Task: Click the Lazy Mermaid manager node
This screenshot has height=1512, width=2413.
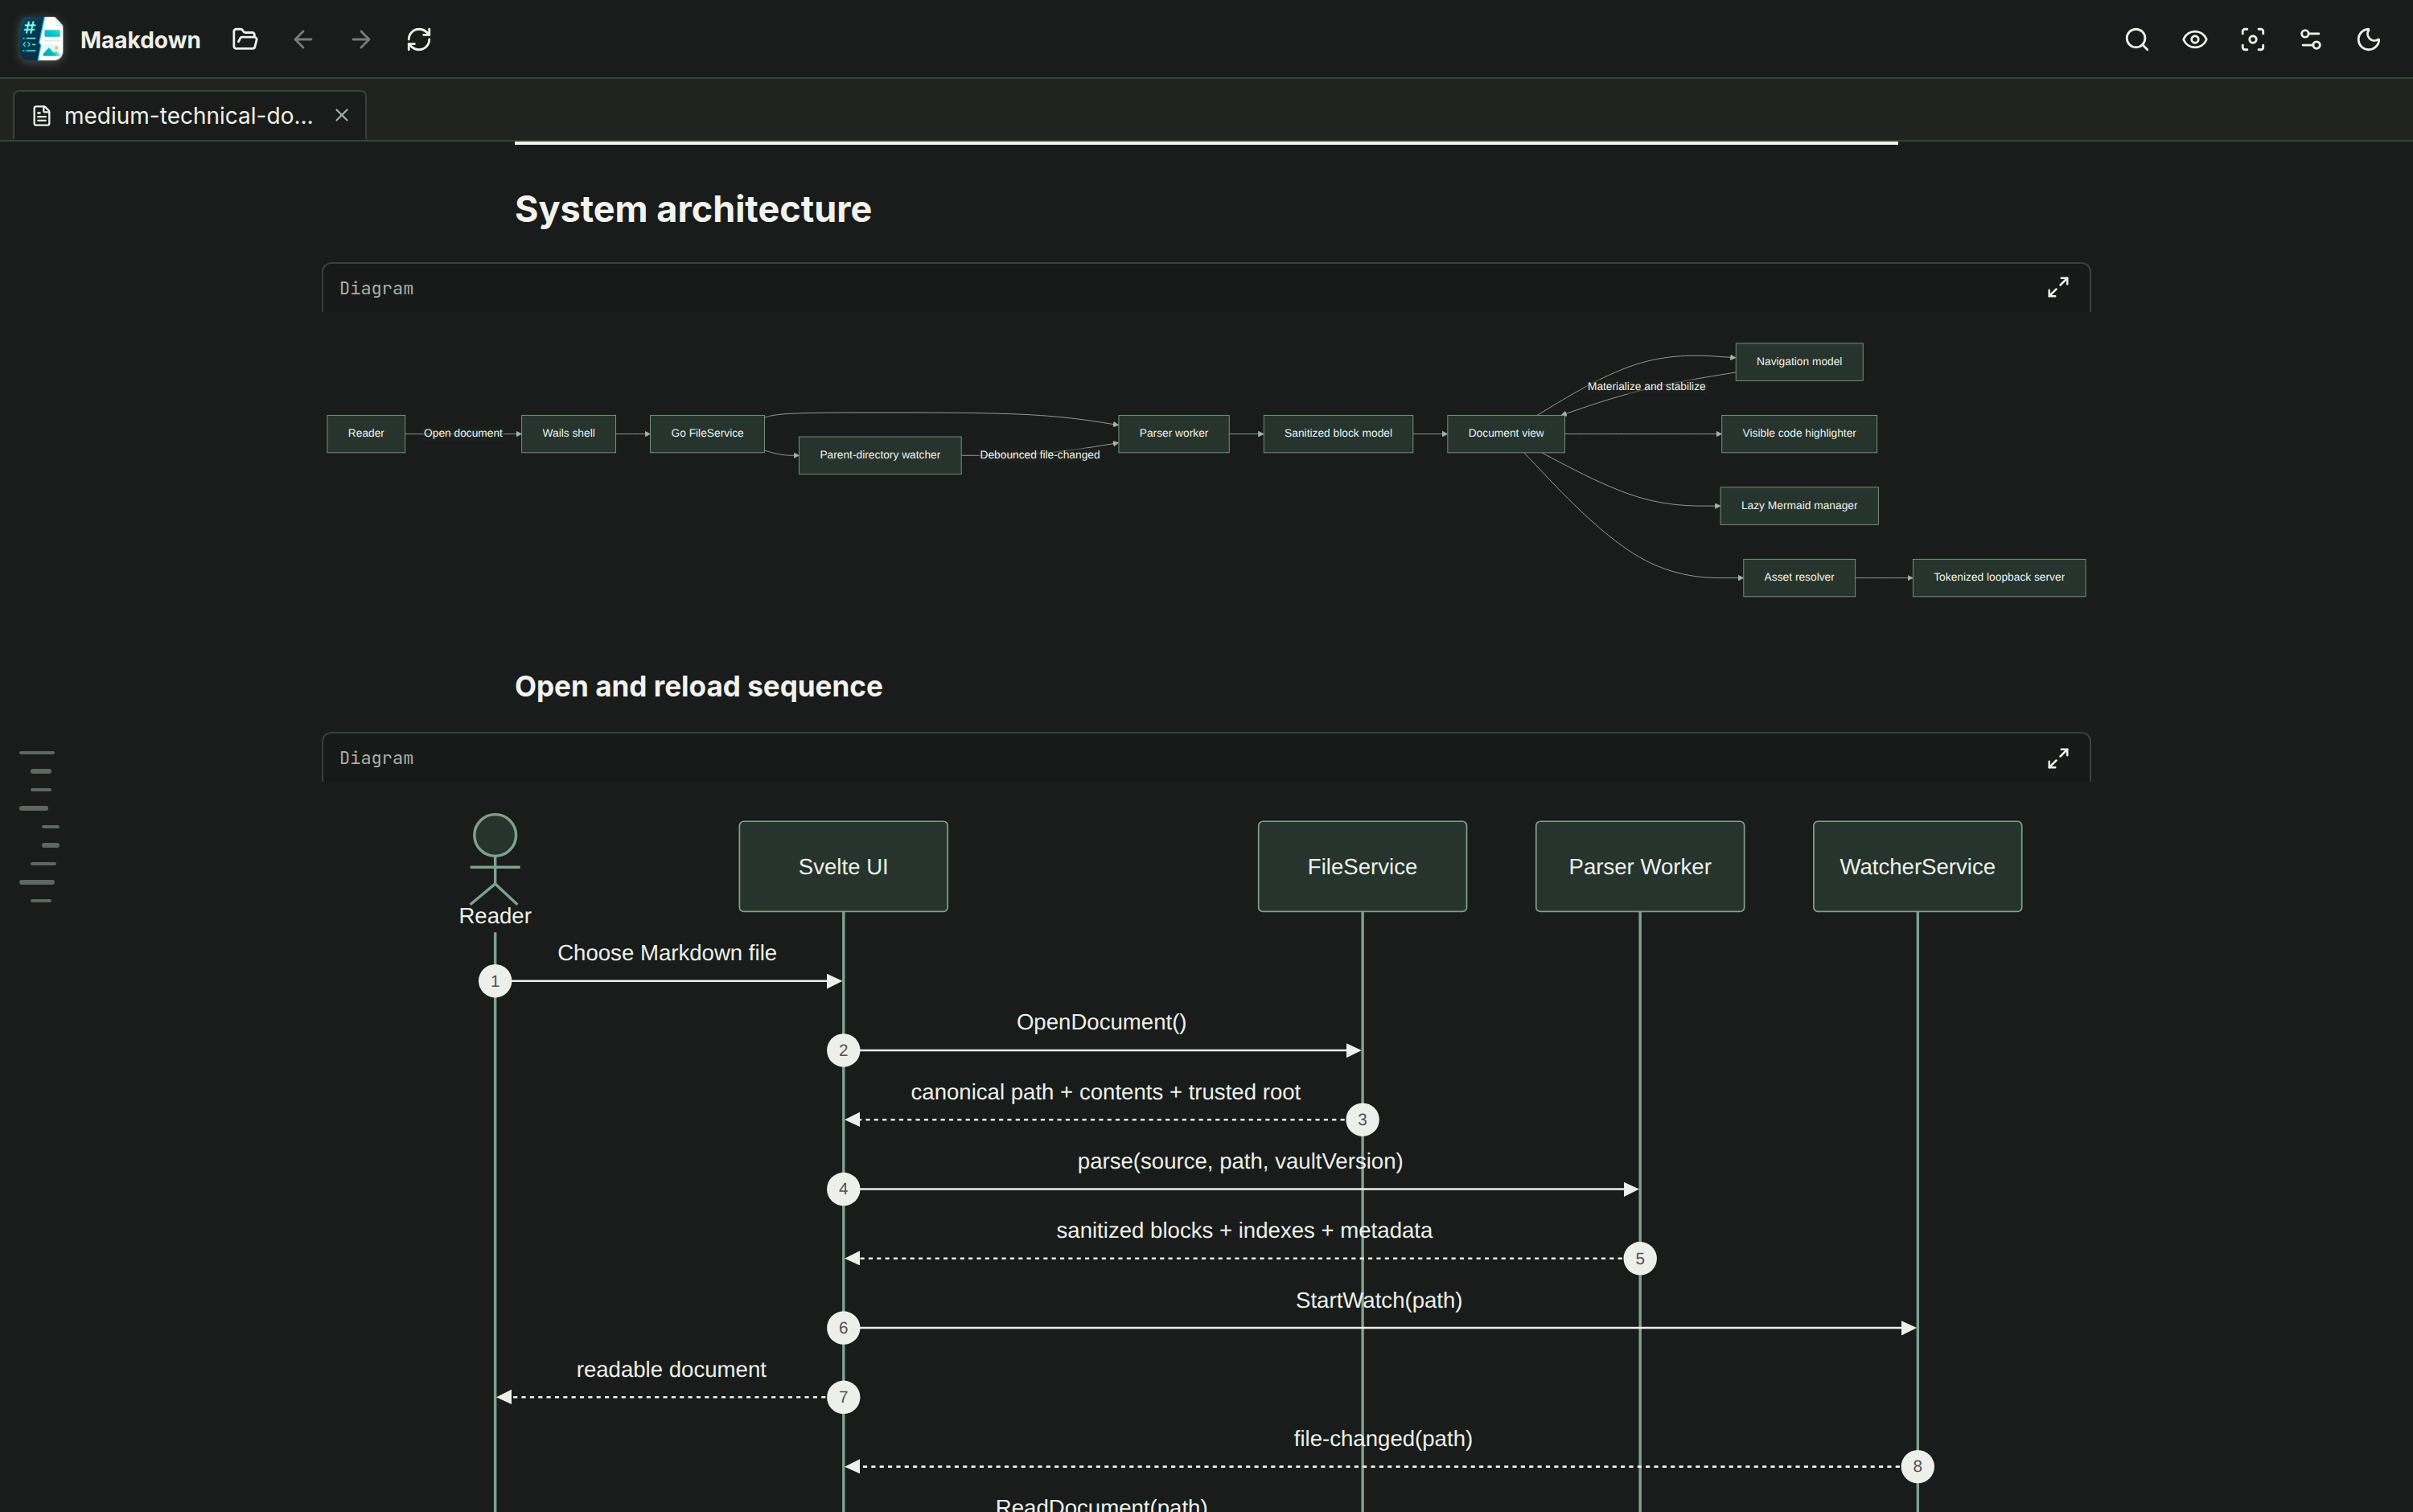Action: (x=1799, y=506)
